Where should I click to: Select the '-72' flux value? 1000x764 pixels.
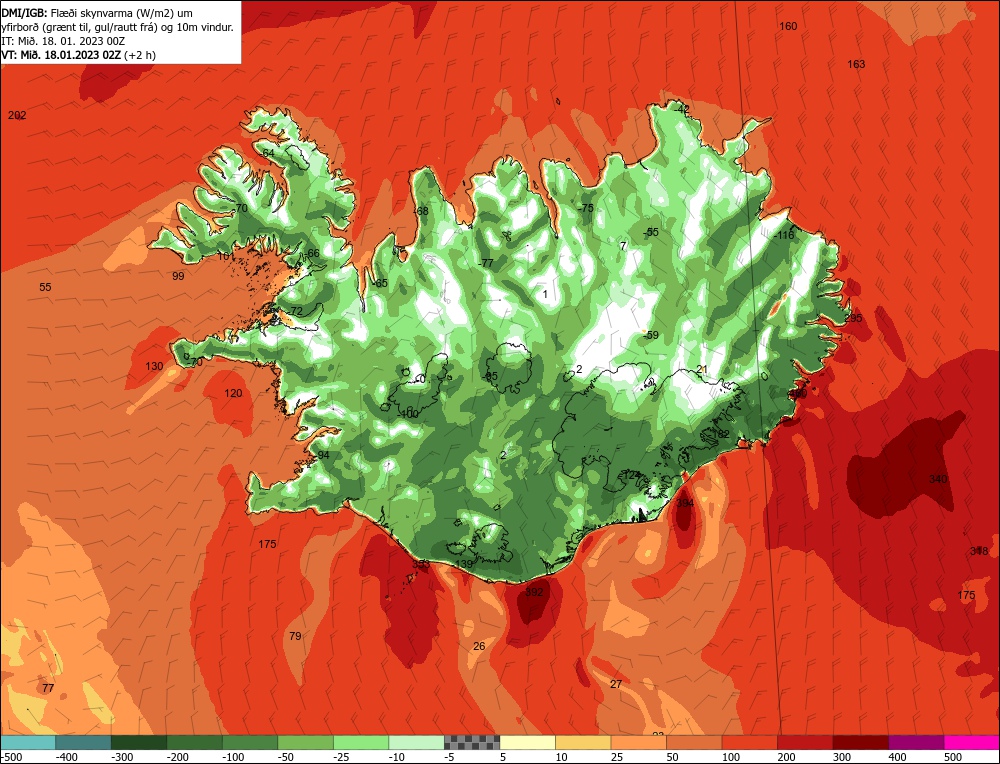[x=295, y=311]
